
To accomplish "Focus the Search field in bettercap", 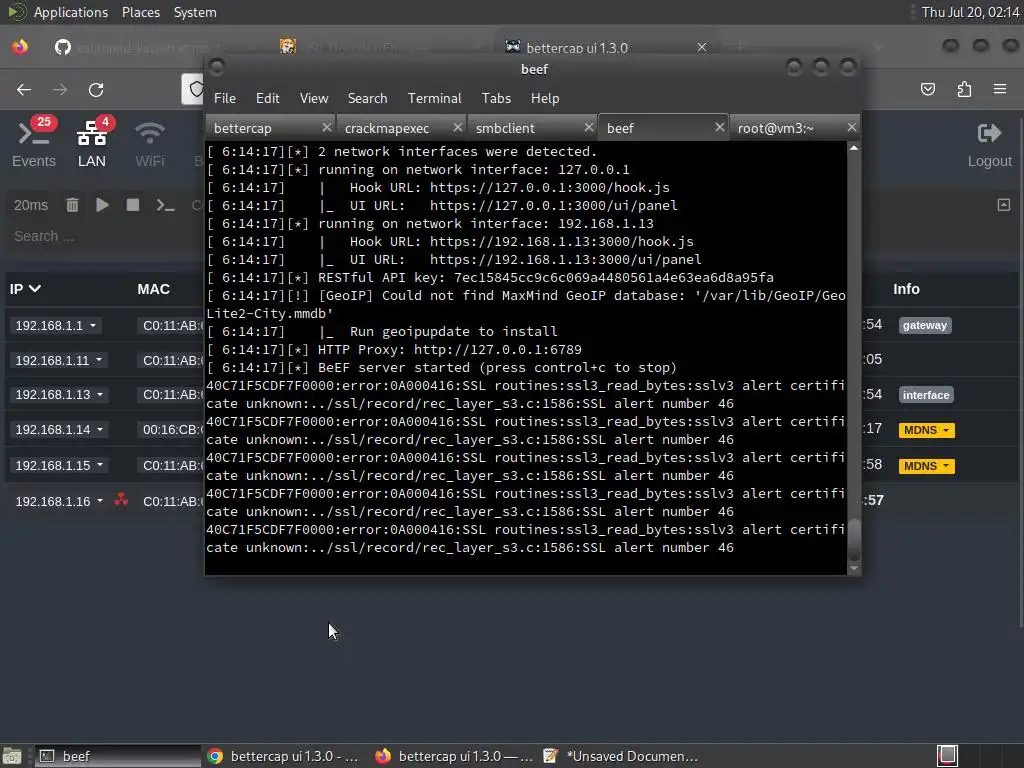I will (x=104, y=236).
